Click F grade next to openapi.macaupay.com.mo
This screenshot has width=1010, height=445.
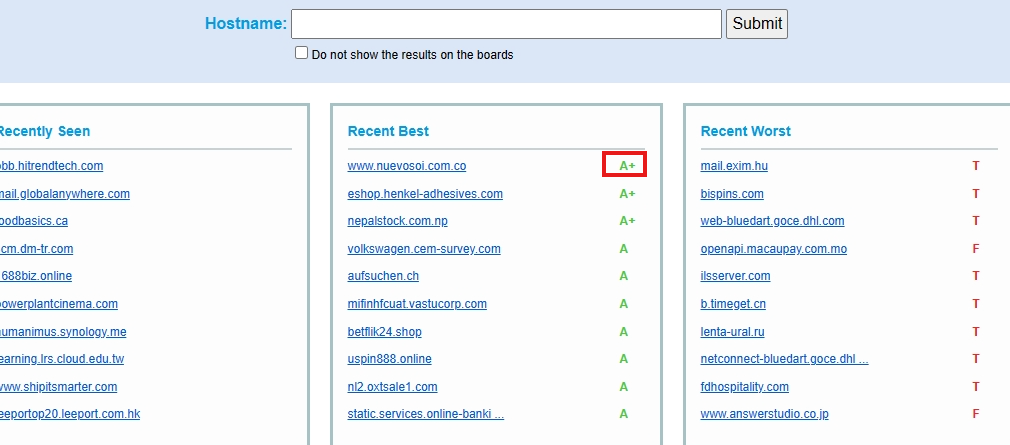point(976,249)
